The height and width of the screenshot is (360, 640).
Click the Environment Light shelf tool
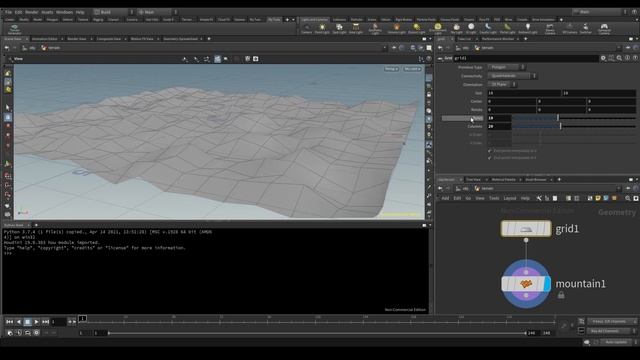[438, 29]
